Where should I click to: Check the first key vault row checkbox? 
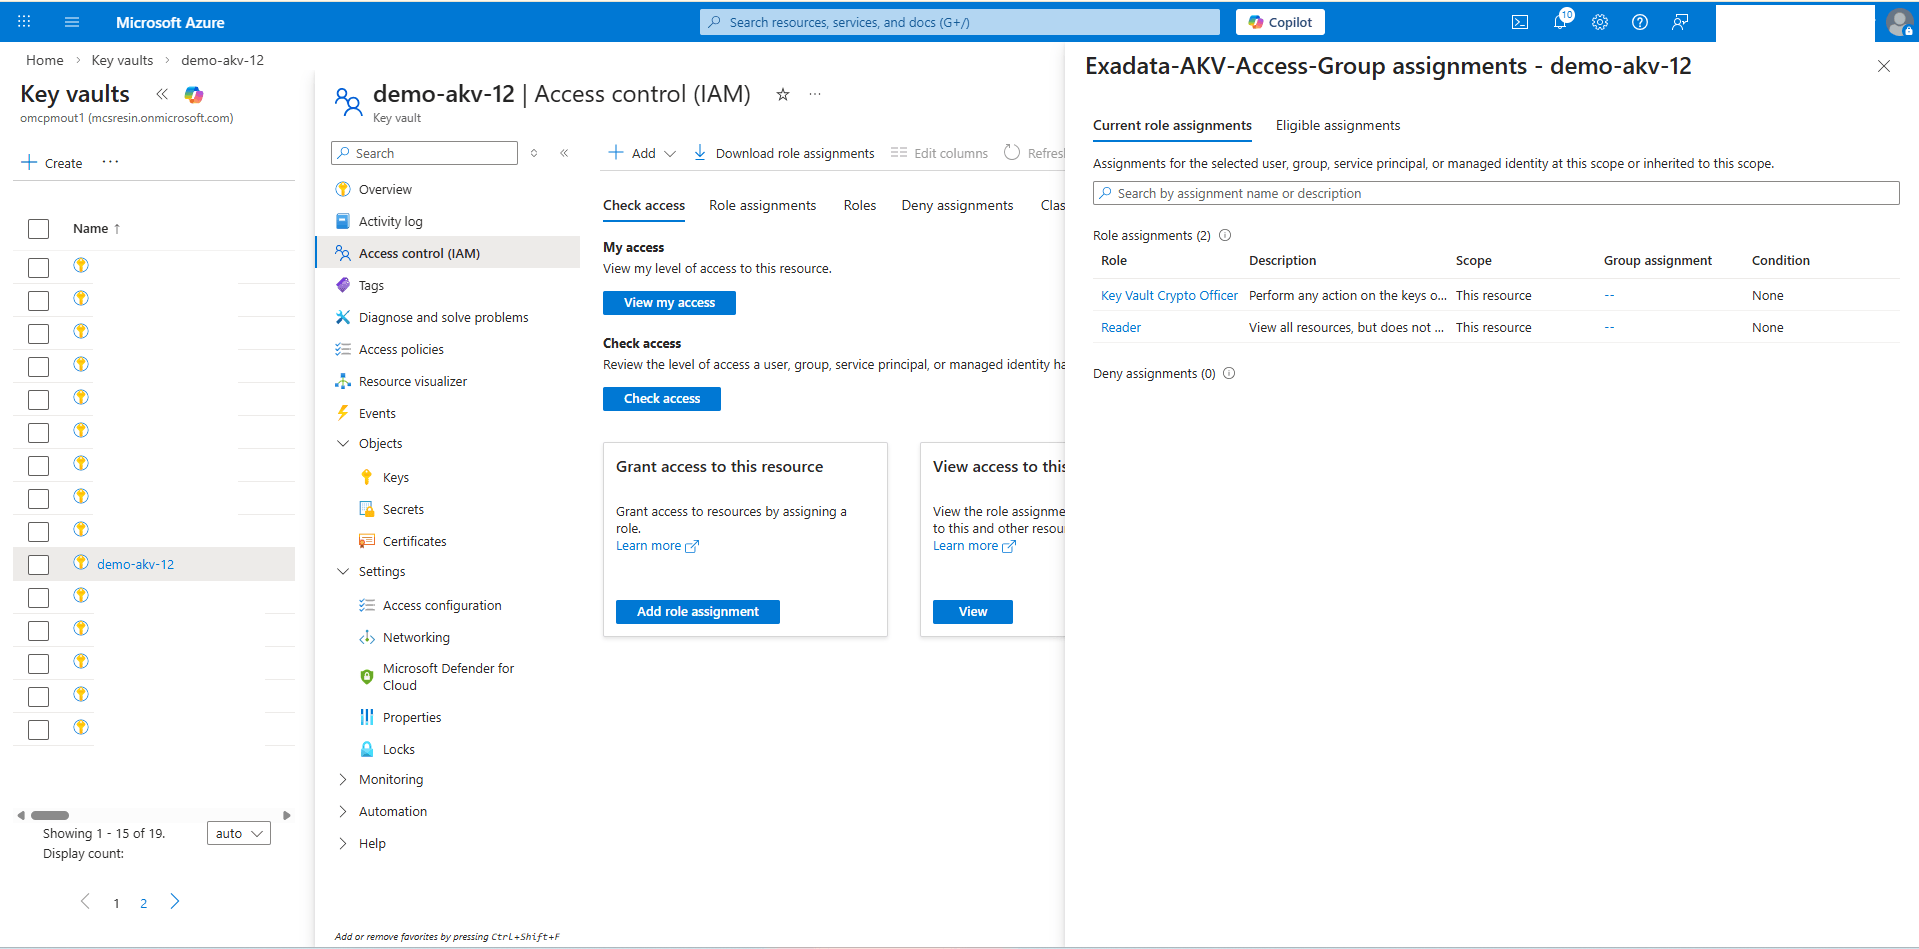coord(38,267)
